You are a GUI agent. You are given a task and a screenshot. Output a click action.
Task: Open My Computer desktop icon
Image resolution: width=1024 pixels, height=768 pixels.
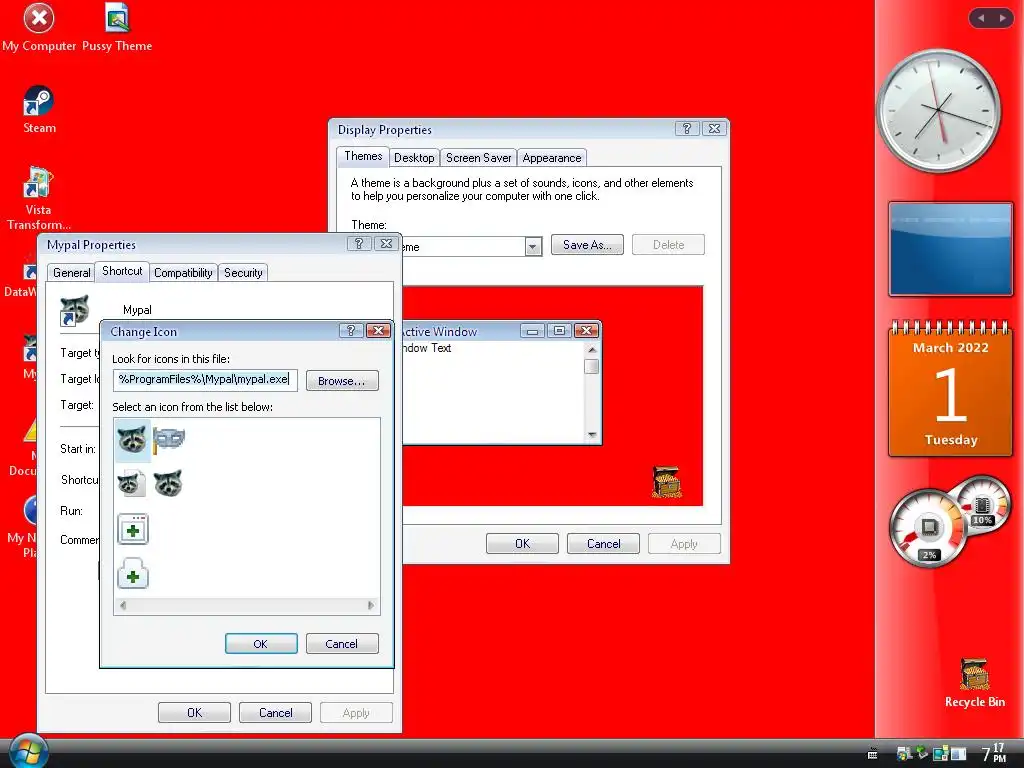coord(39,28)
